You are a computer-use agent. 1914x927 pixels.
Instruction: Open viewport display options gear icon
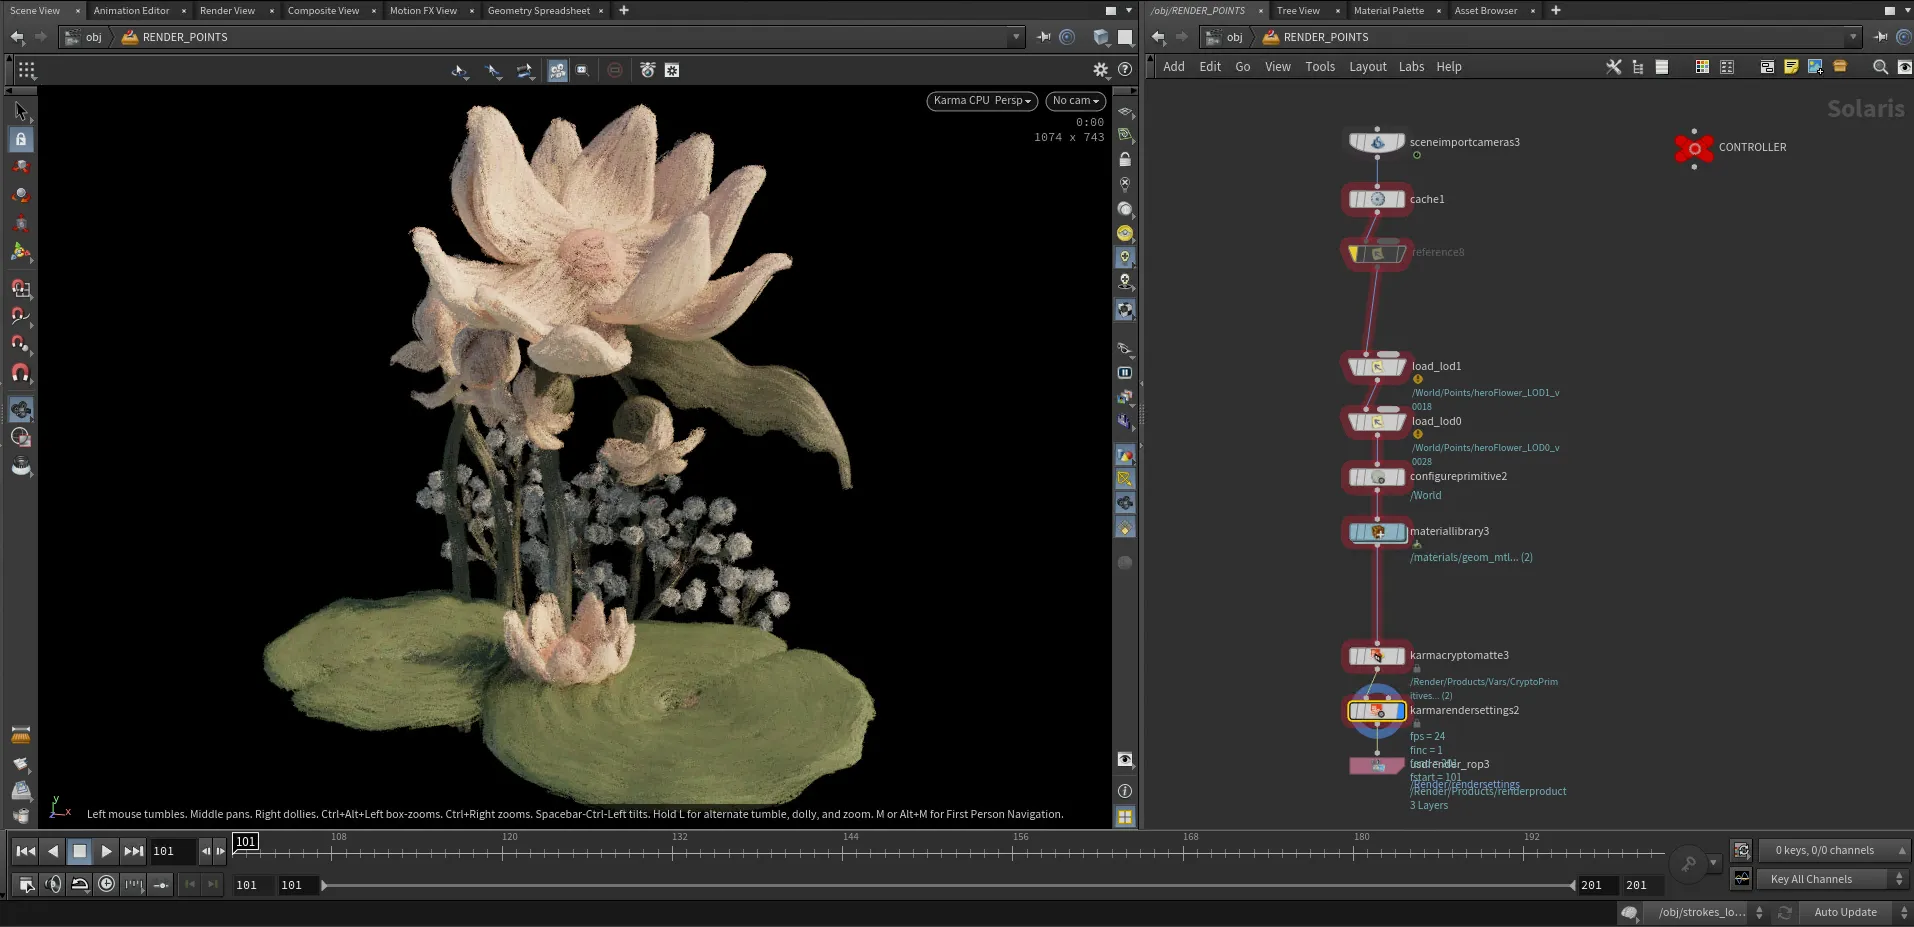pyautogui.click(x=1100, y=70)
